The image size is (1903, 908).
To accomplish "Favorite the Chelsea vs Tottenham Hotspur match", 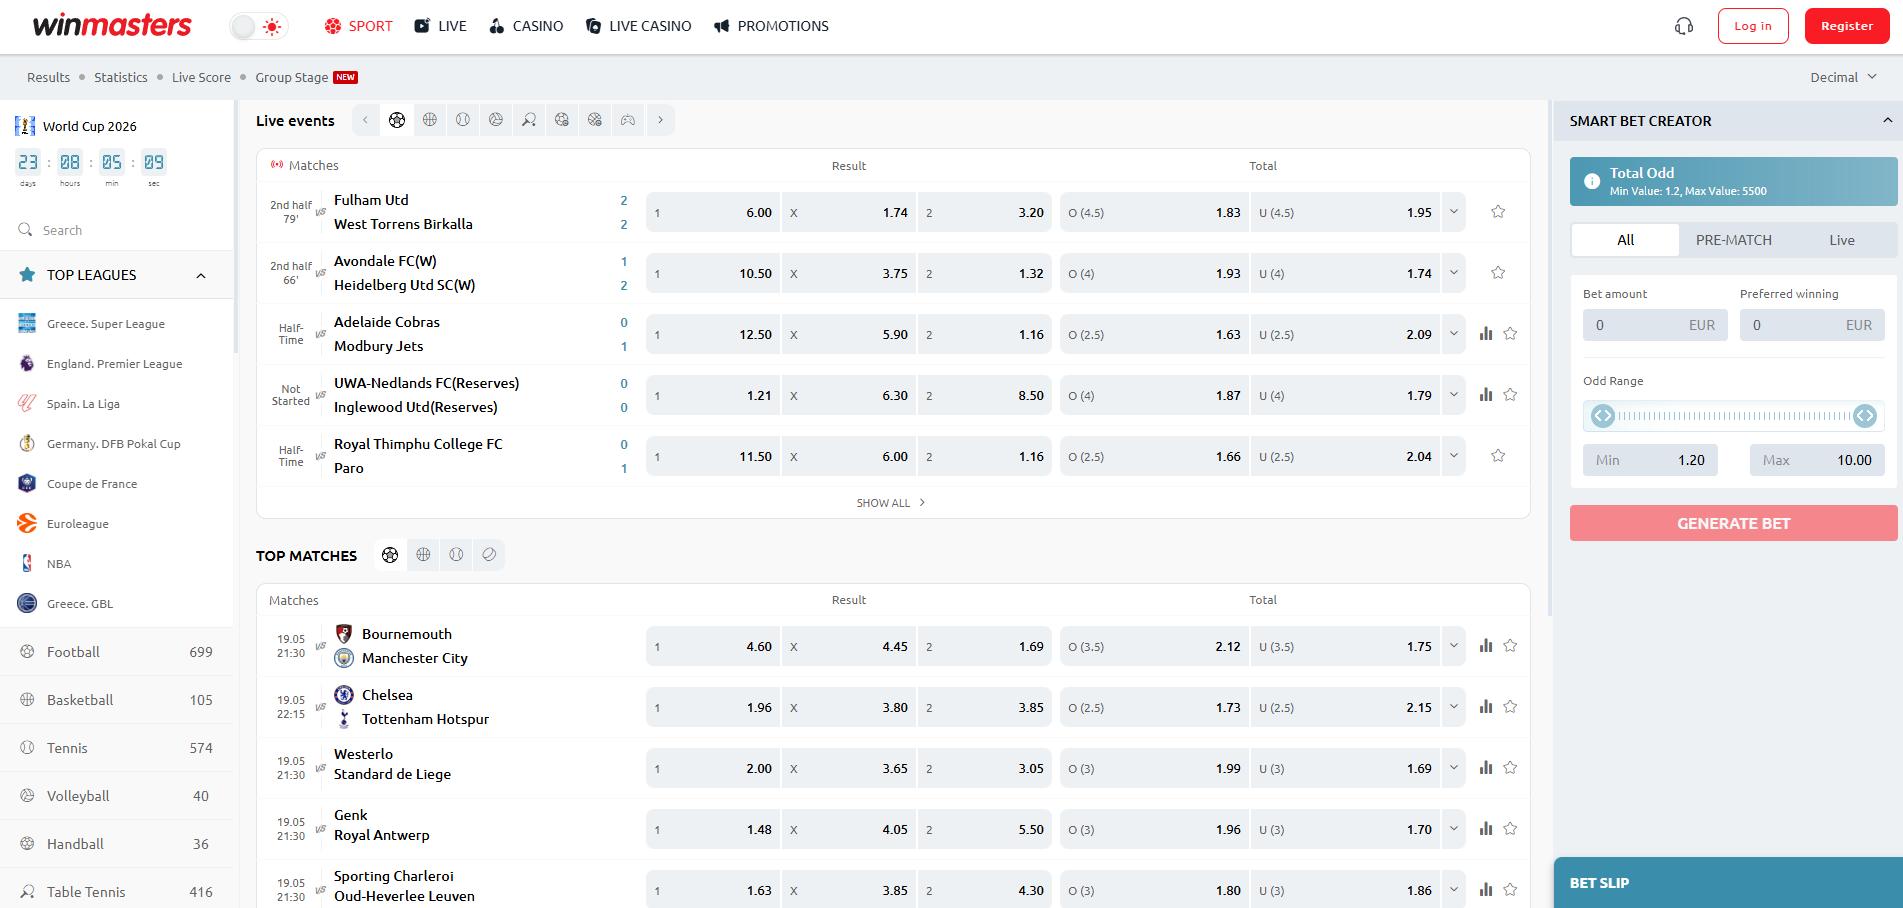I will tap(1510, 707).
